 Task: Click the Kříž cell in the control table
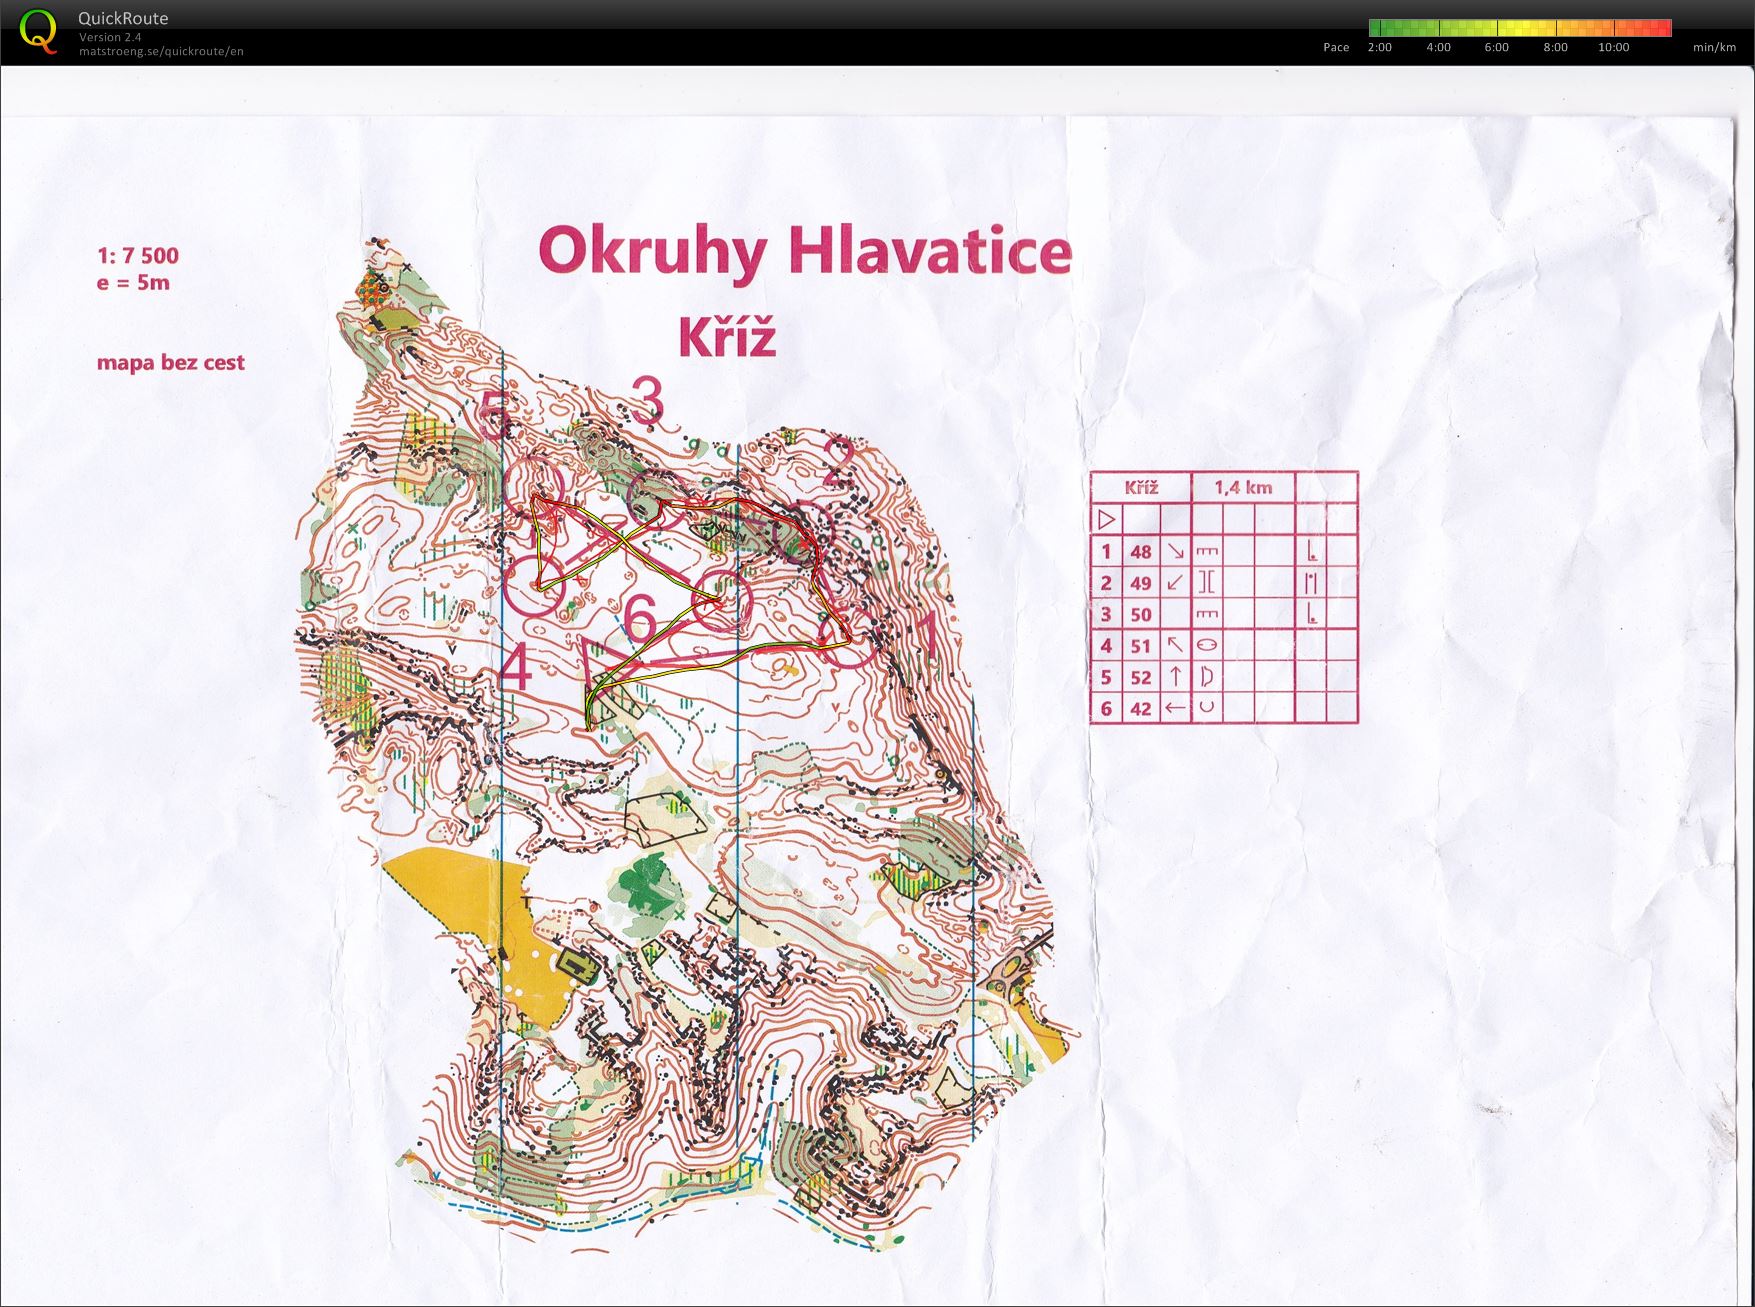point(1141,487)
